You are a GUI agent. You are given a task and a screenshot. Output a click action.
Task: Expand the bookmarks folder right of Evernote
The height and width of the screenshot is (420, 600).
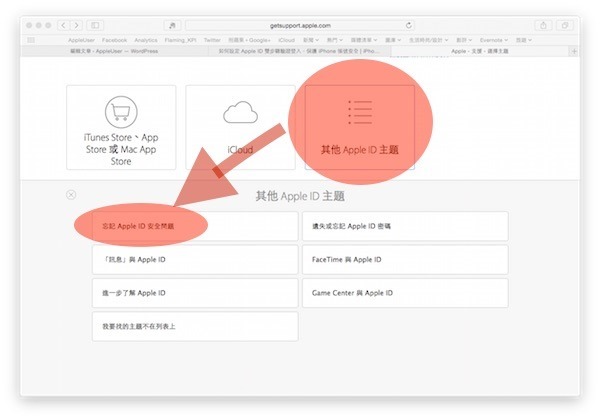[523, 40]
